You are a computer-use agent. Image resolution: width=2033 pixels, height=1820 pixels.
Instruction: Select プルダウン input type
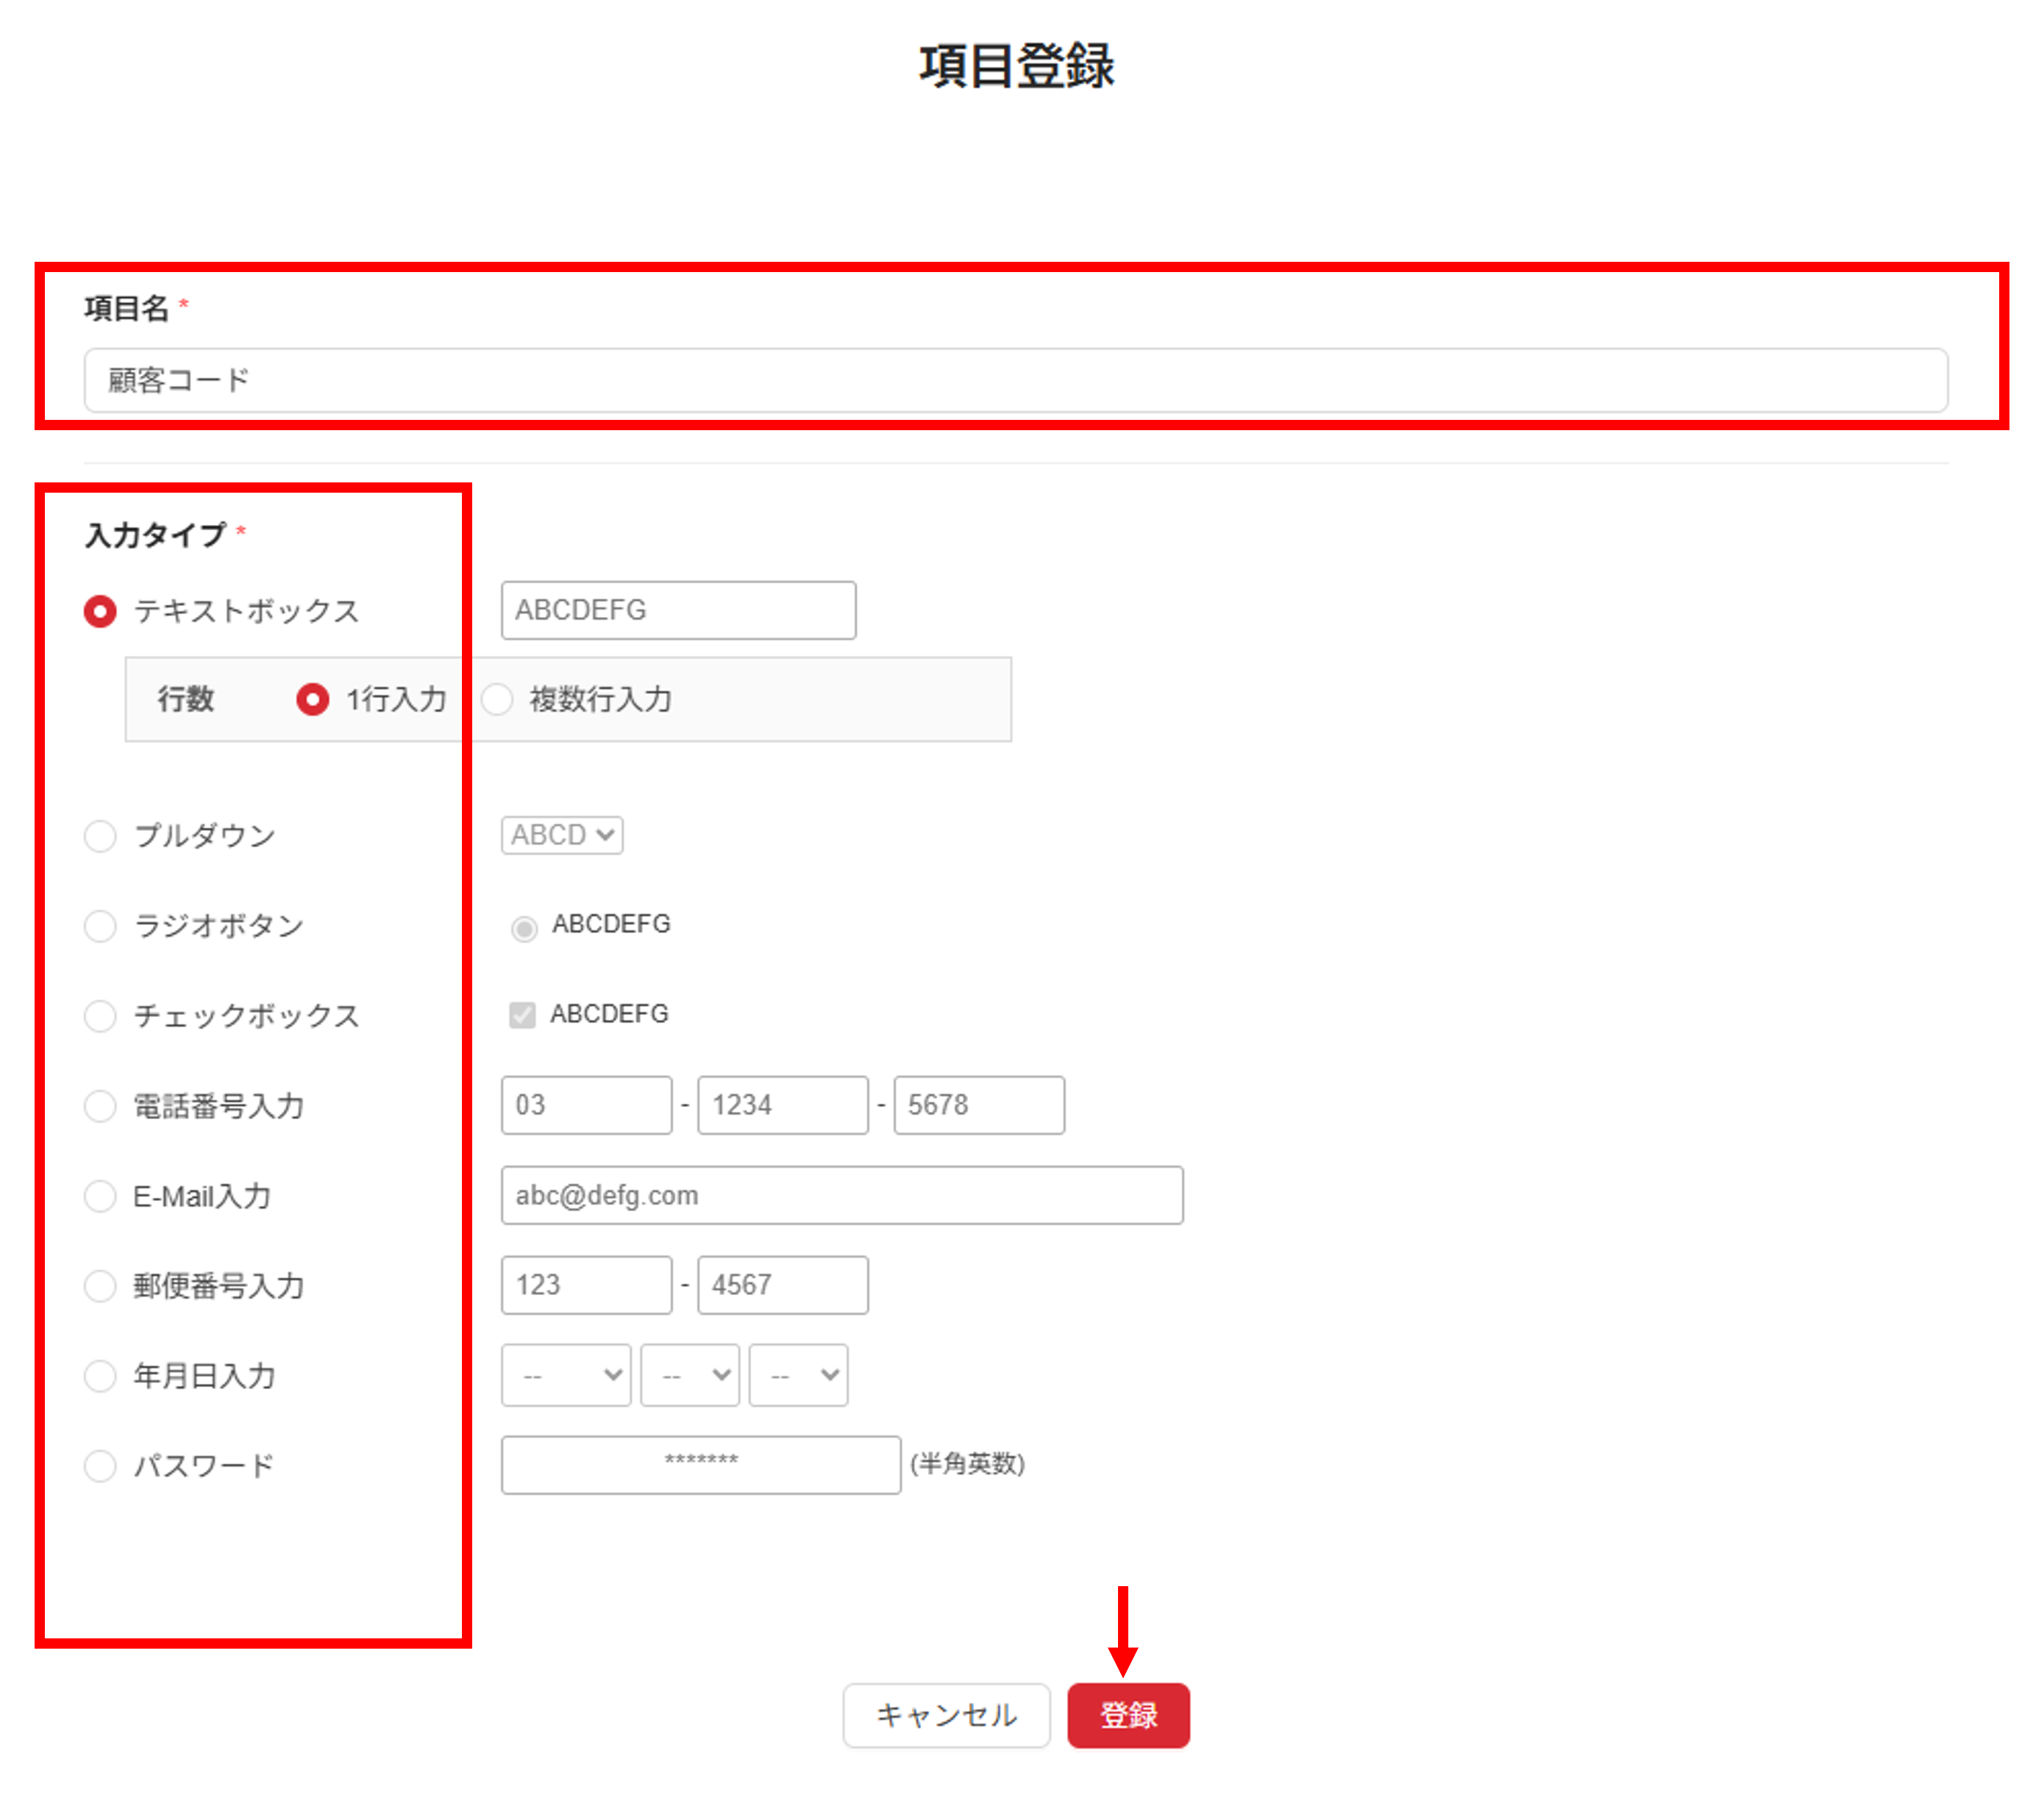click(x=100, y=836)
